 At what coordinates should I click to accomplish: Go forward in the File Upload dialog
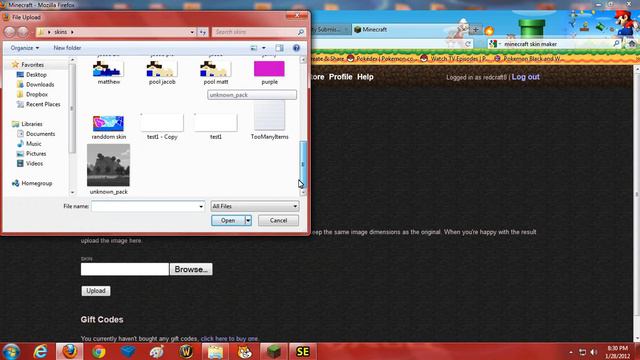23,32
